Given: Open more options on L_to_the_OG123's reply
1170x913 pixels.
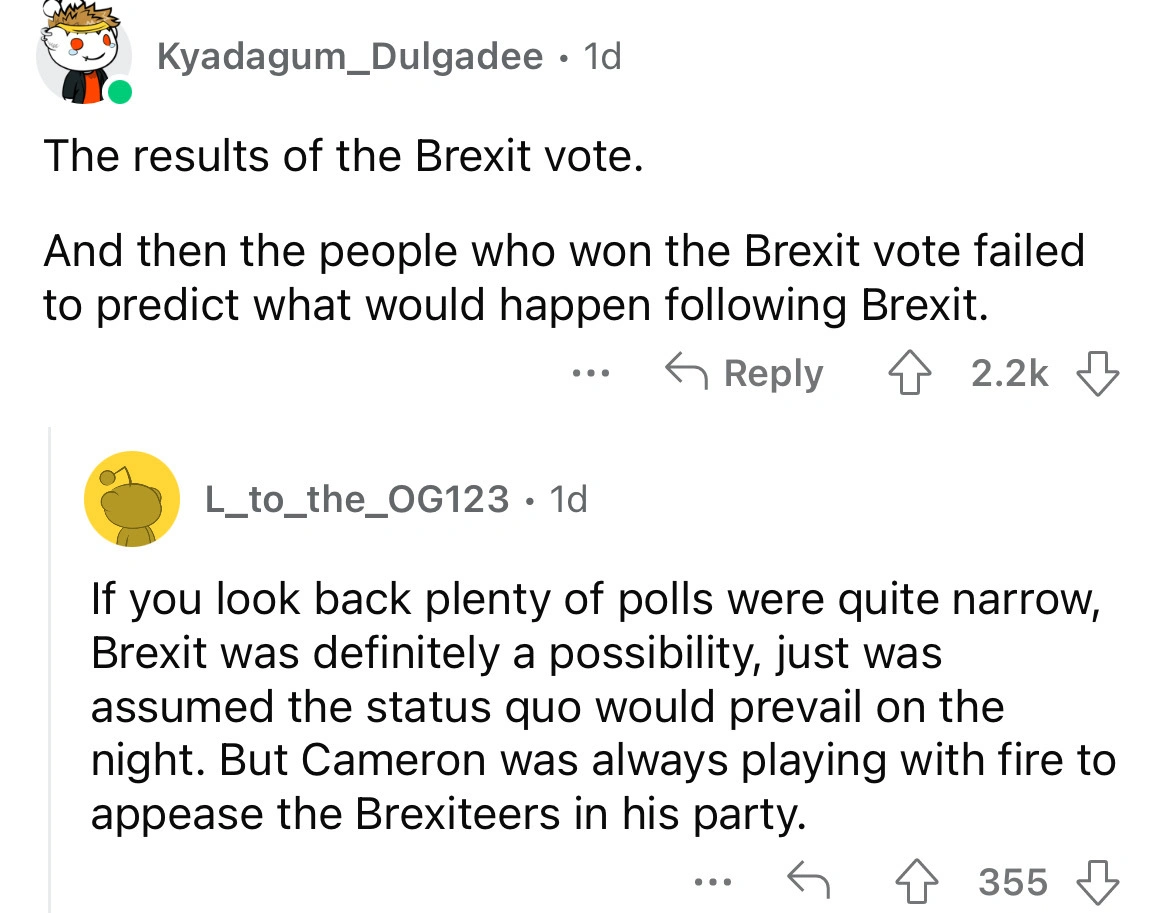Looking at the screenshot, I should tap(714, 881).
